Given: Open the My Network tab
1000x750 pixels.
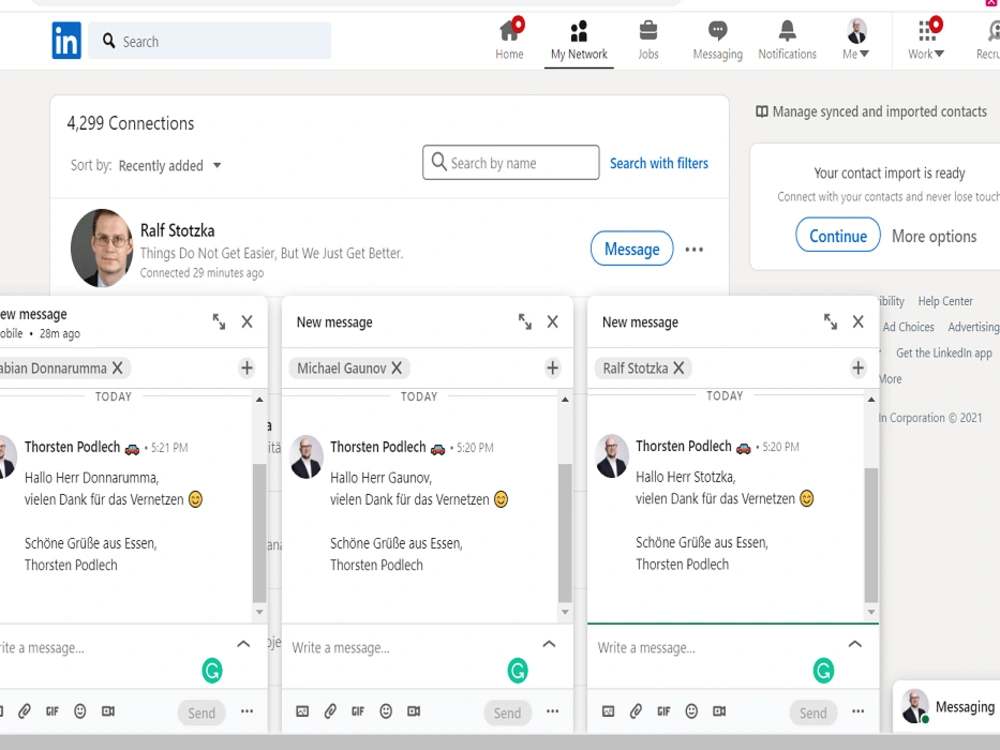Looking at the screenshot, I should [x=579, y=40].
